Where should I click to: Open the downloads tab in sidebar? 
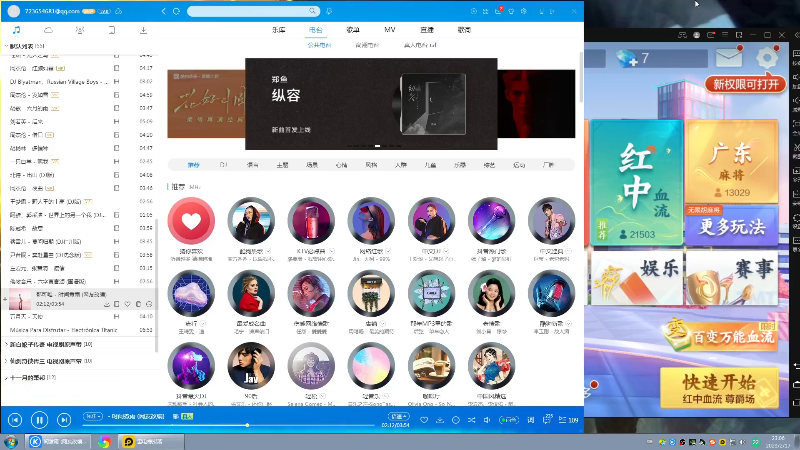pyautogui.click(x=143, y=30)
